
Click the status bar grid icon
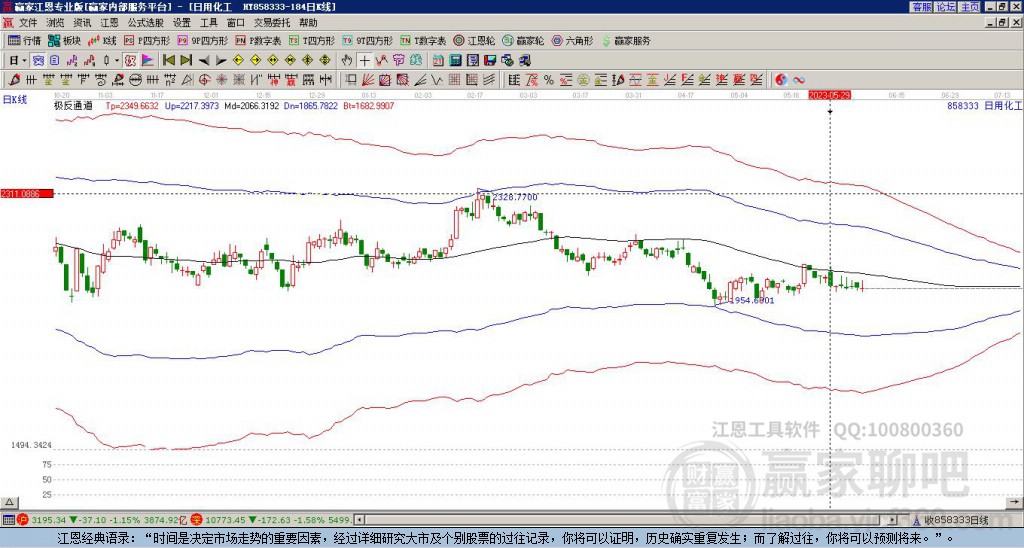(x=8, y=520)
